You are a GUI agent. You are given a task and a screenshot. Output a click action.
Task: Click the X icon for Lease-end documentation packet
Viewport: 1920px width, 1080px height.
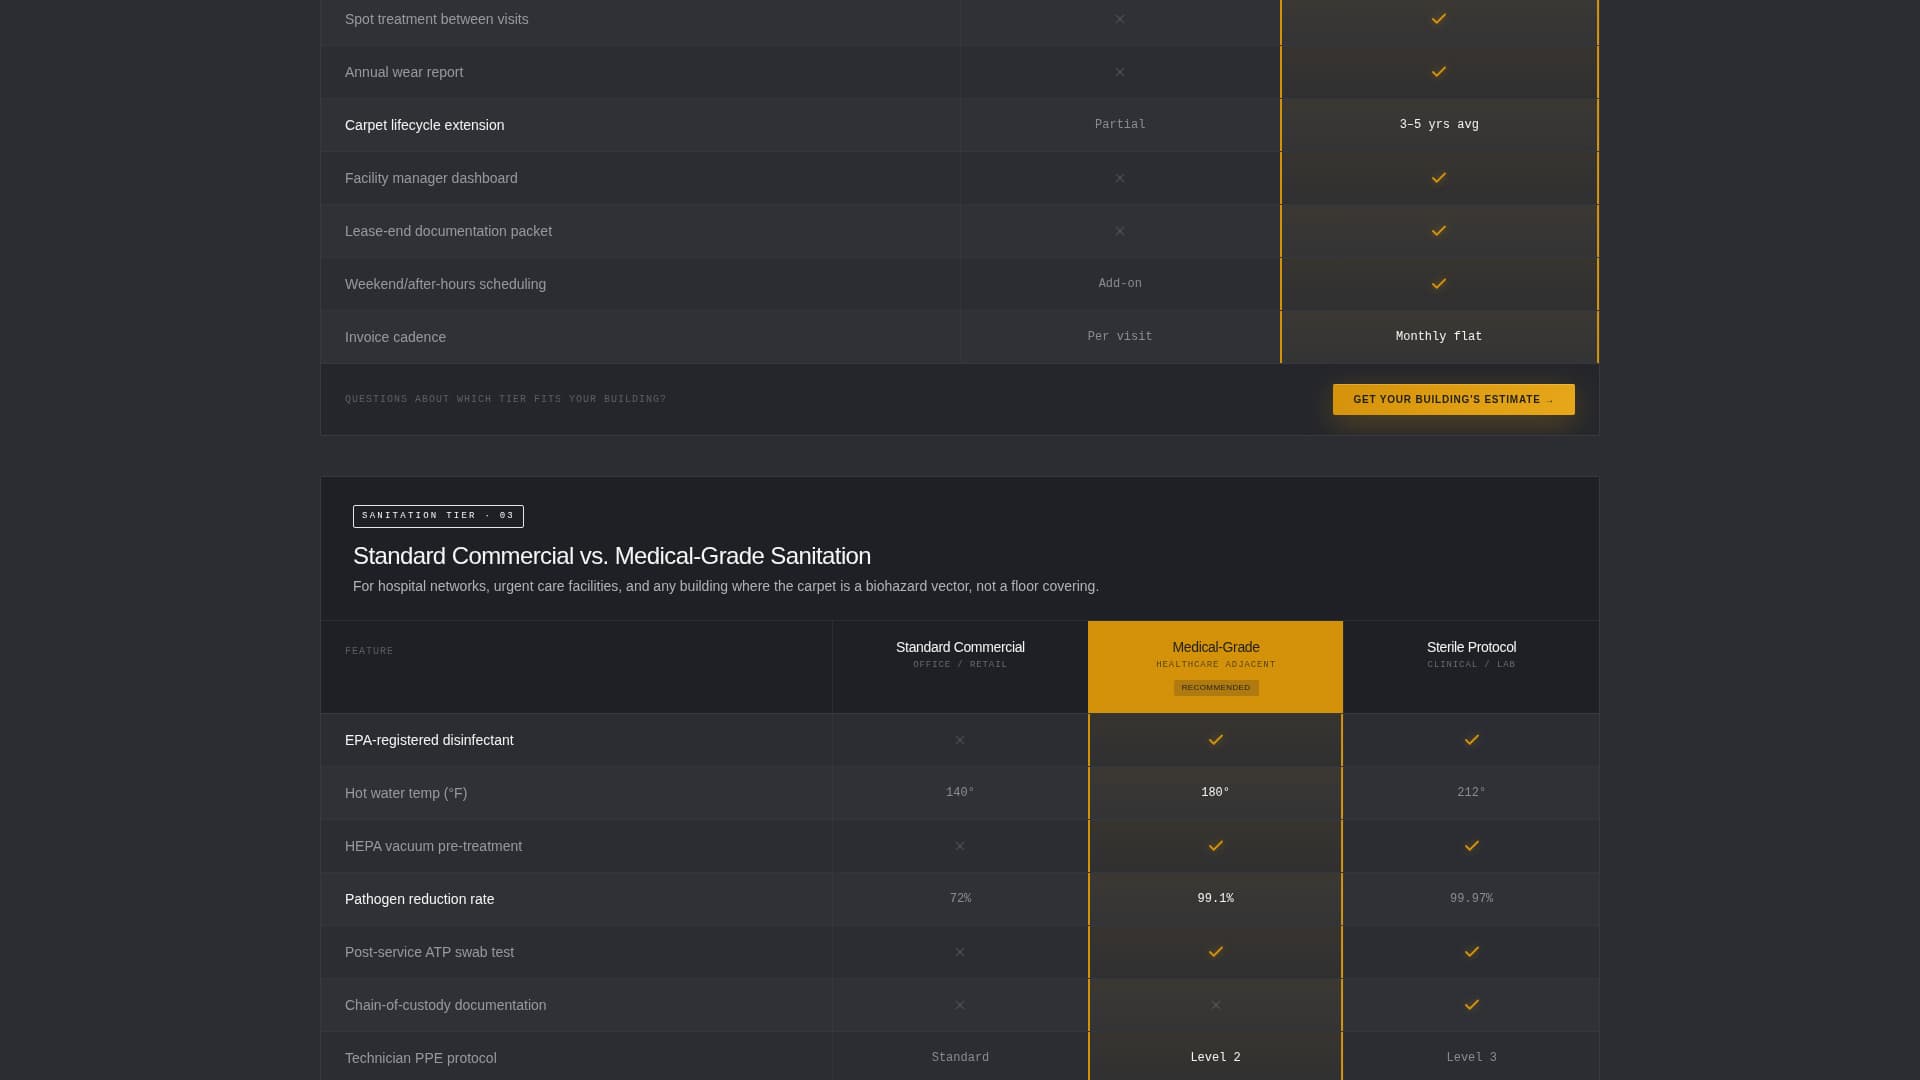[1120, 231]
